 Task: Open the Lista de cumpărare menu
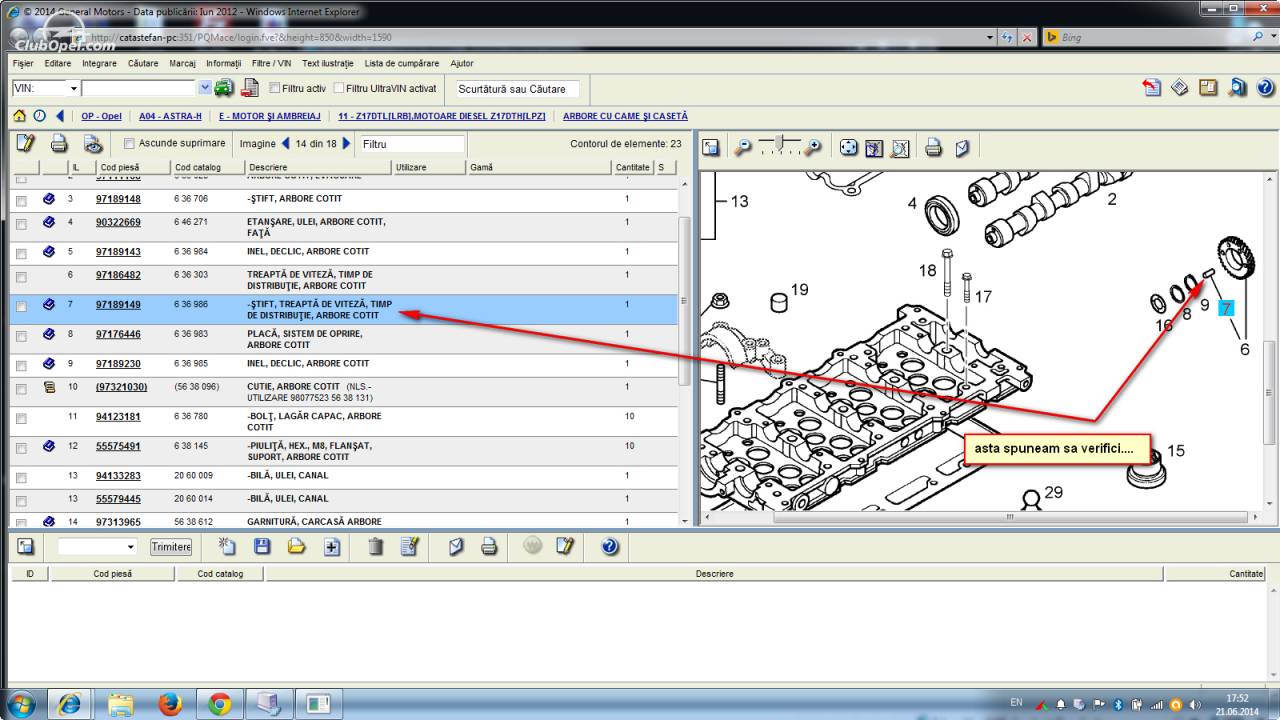click(401, 63)
